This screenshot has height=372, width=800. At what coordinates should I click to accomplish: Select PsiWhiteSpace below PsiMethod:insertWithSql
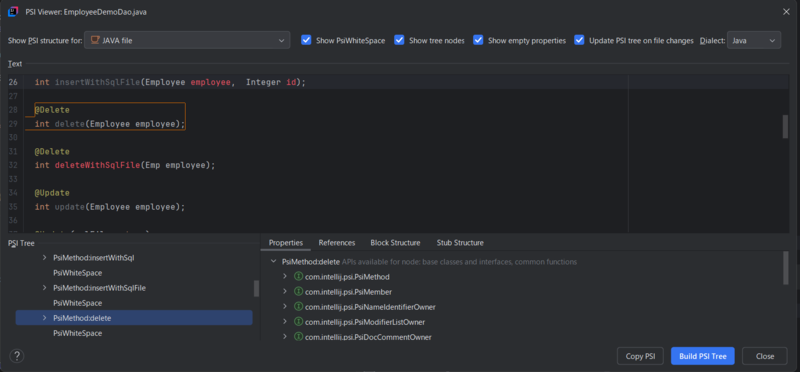pyautogui.click(x=78, y=273)
